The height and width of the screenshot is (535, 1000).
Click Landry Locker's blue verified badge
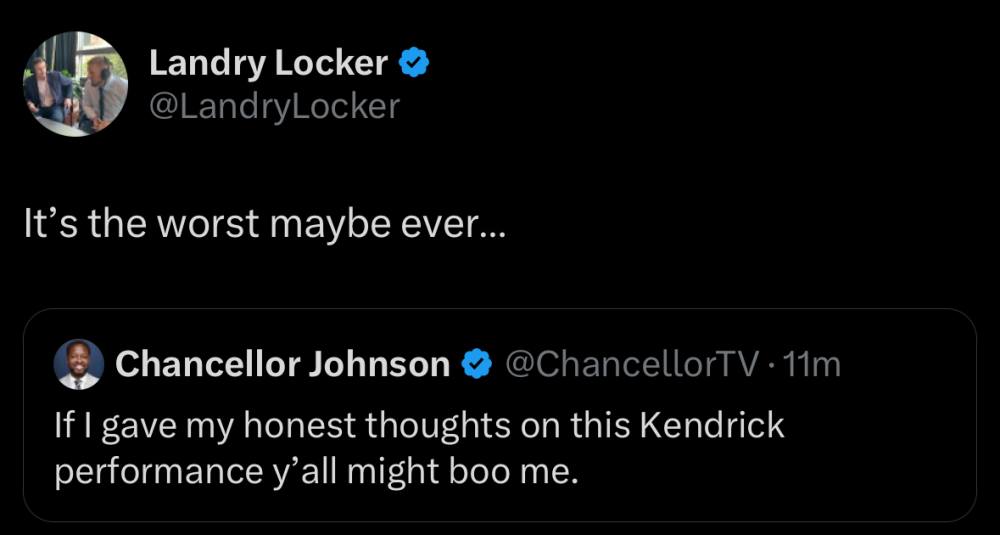[414, 64]
